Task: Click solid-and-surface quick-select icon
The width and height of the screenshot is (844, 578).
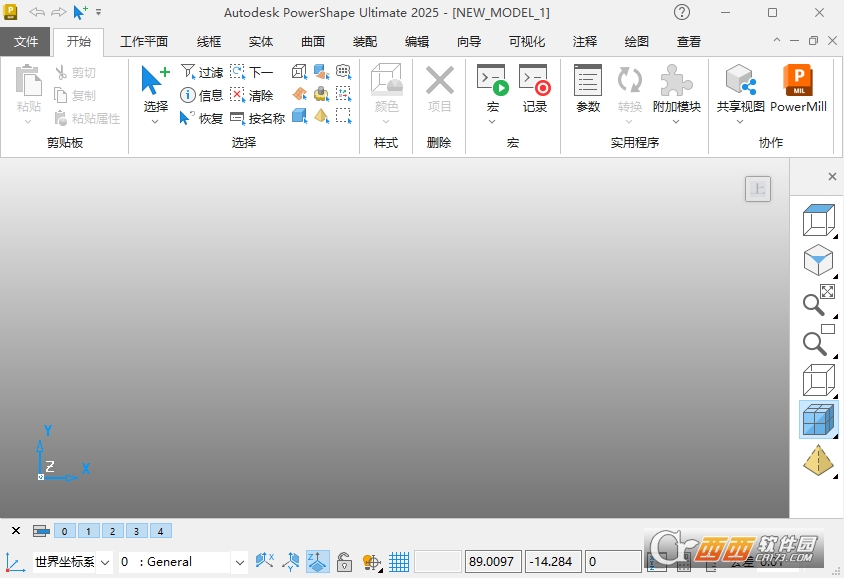Action: (x=321, y=72)
